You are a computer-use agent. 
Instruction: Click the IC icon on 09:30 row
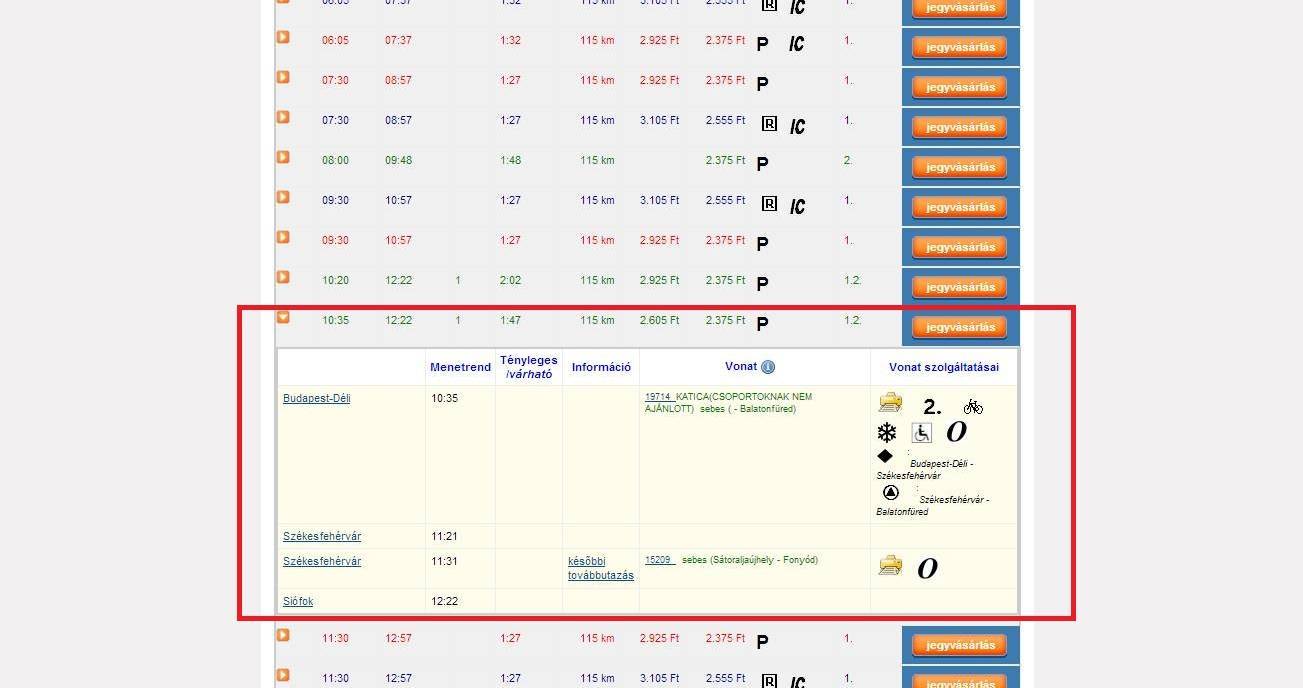tap(797, 206)
